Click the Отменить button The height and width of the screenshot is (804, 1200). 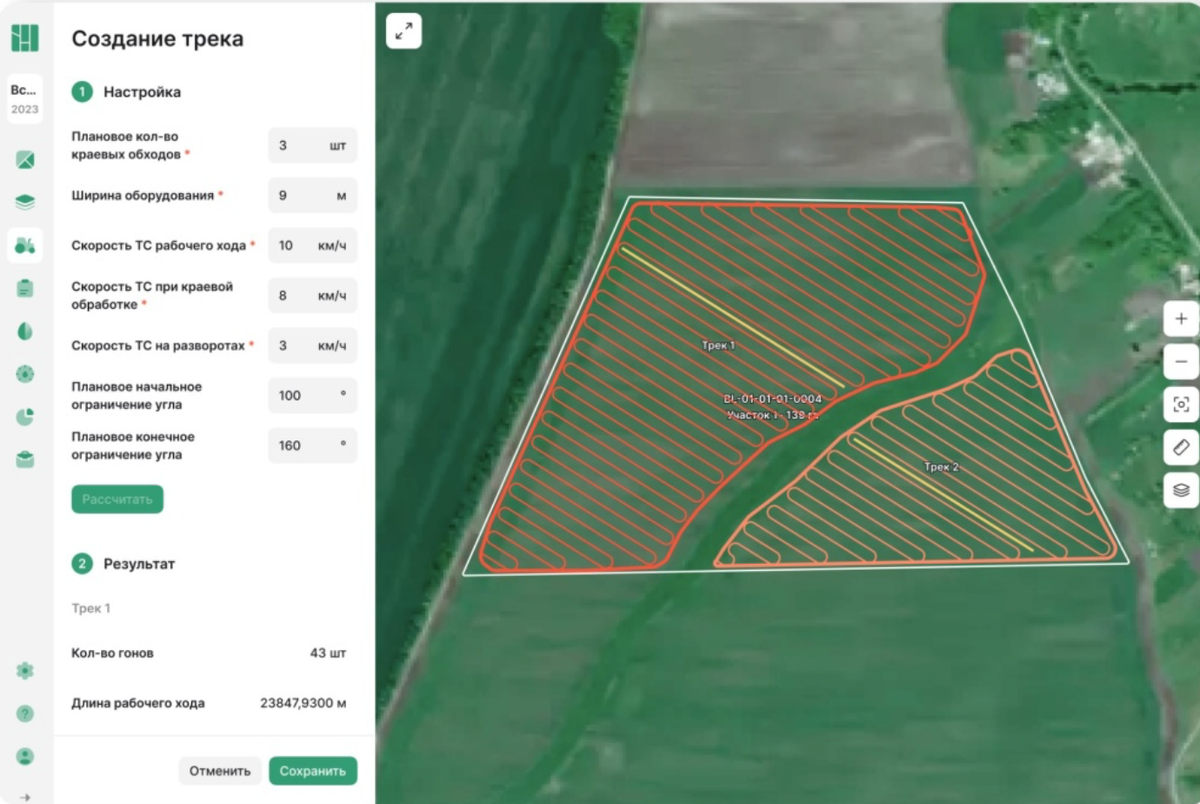220,771
